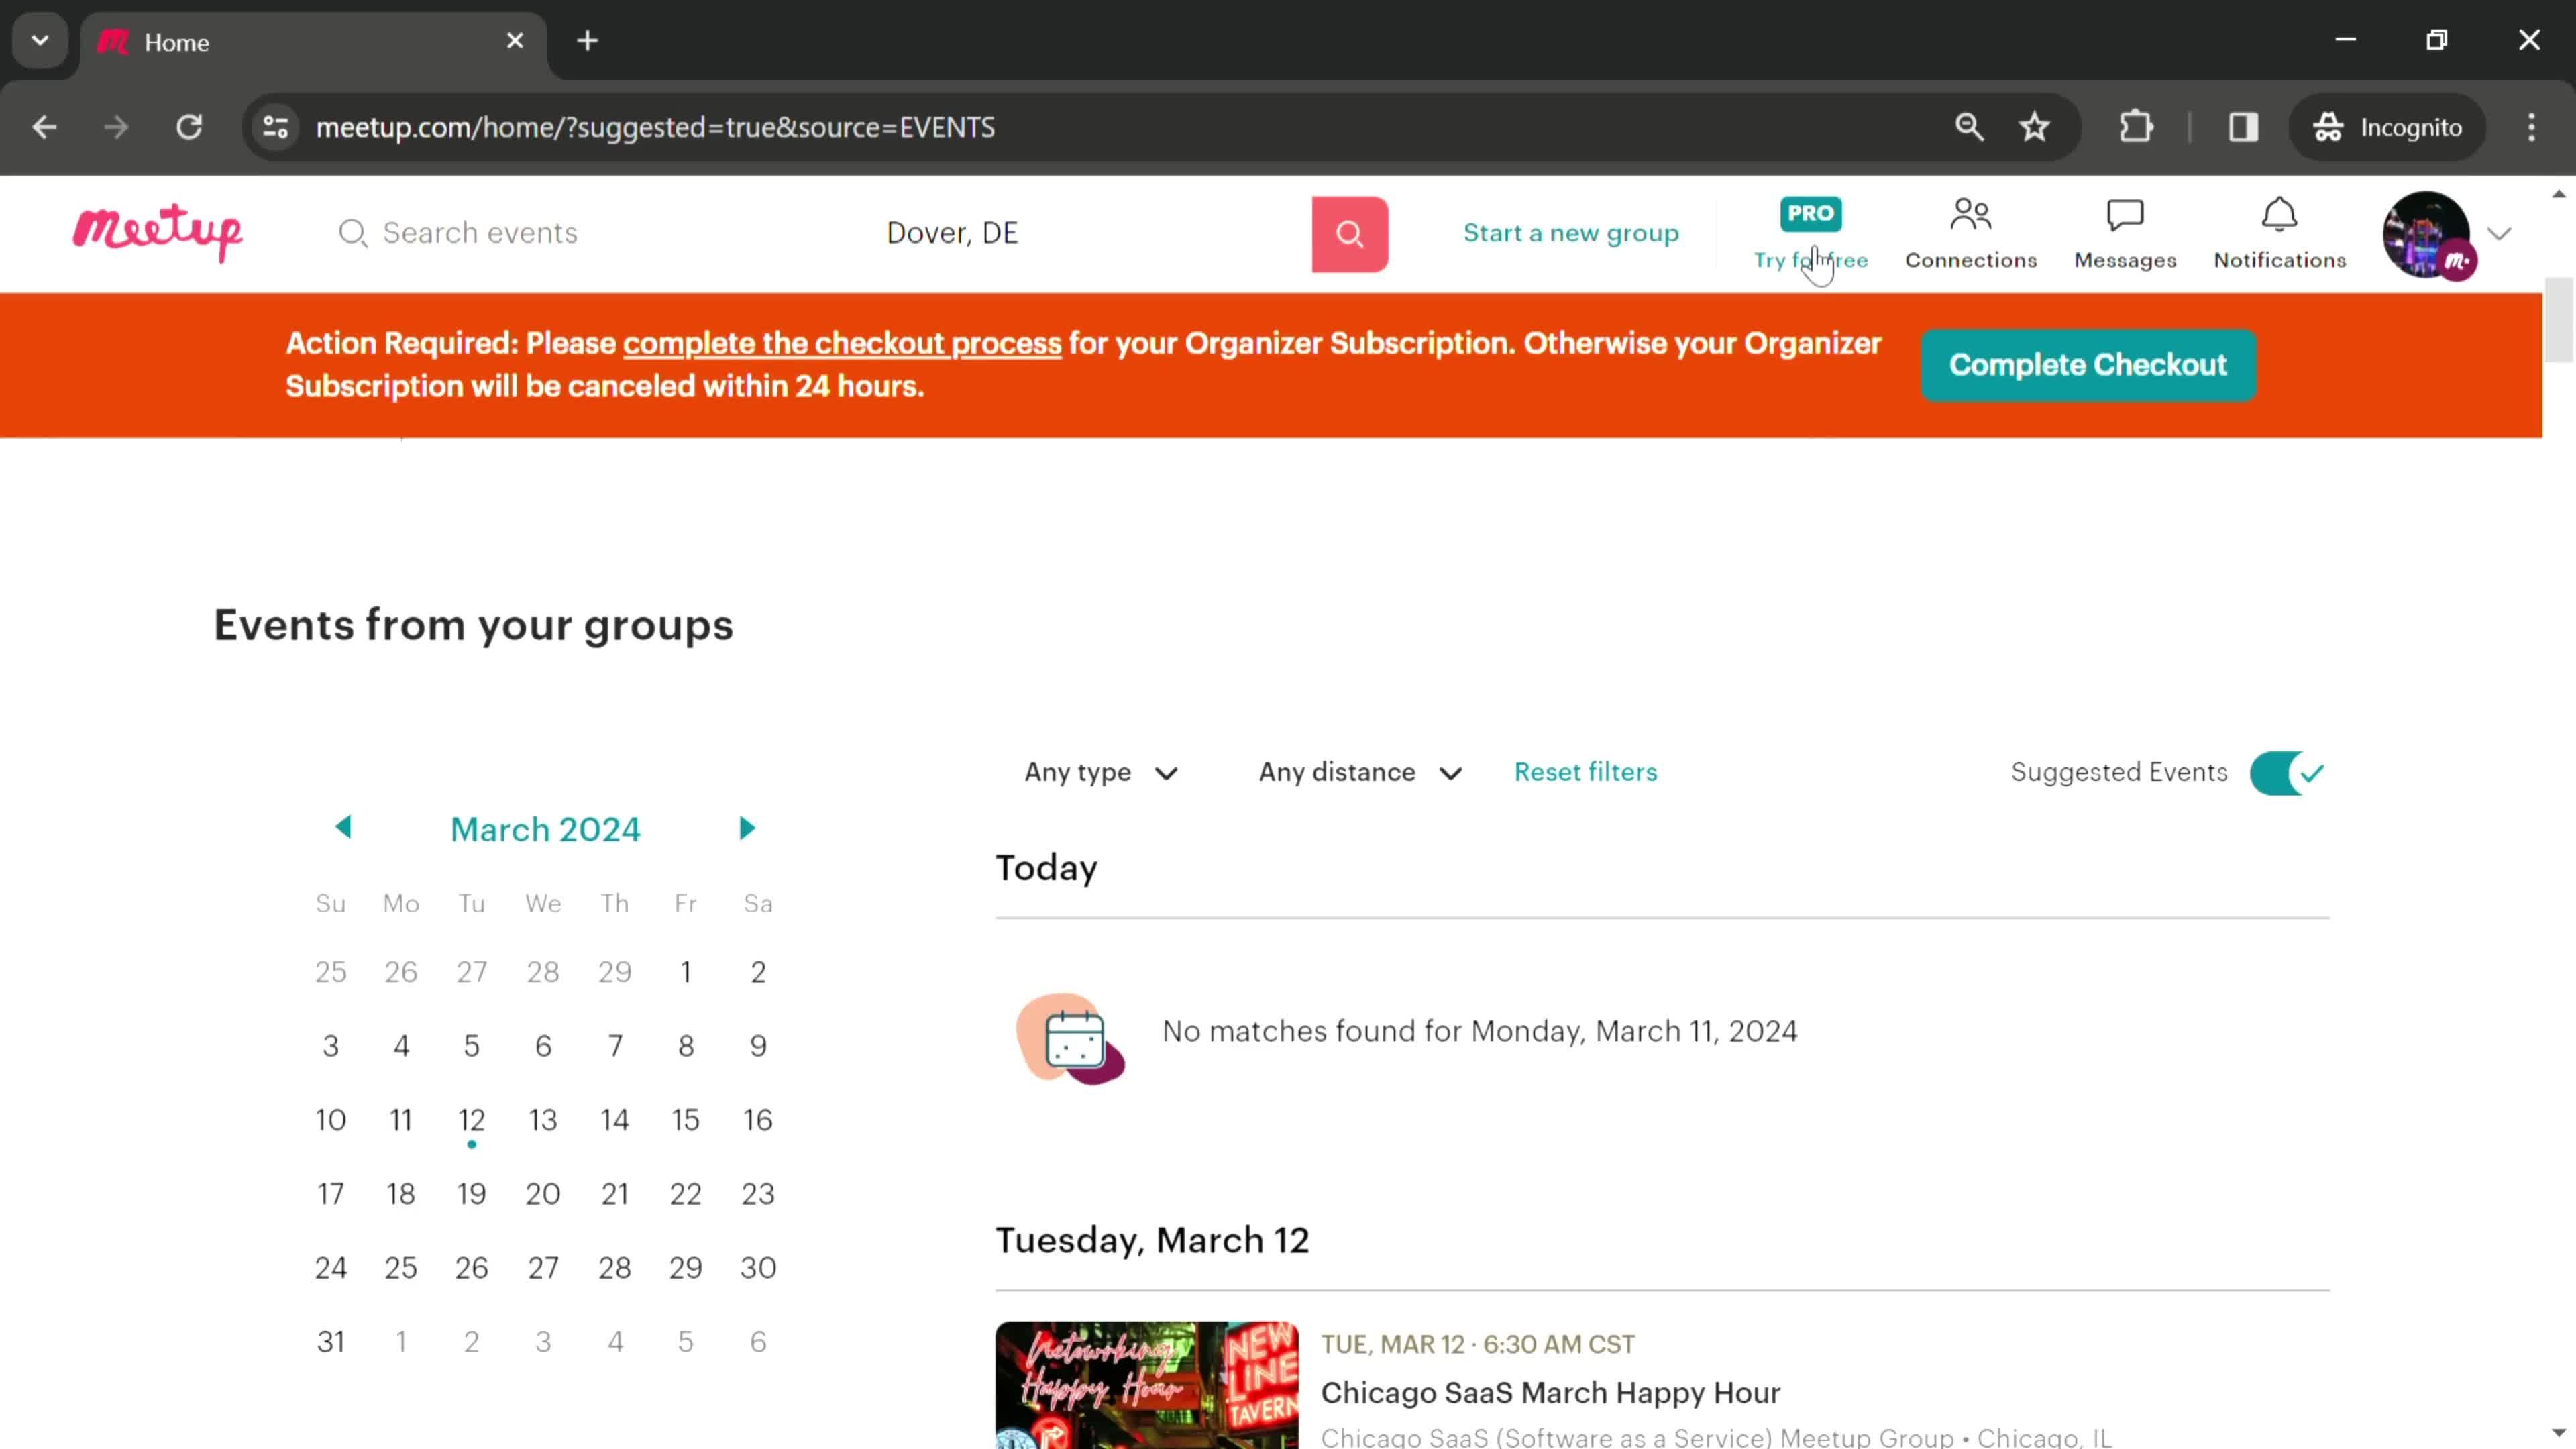Image resolution: width=2576 pixels, height=1449 pixels.
Task: Click the Meetup home logo icon
Action: [x=158, y=231]
